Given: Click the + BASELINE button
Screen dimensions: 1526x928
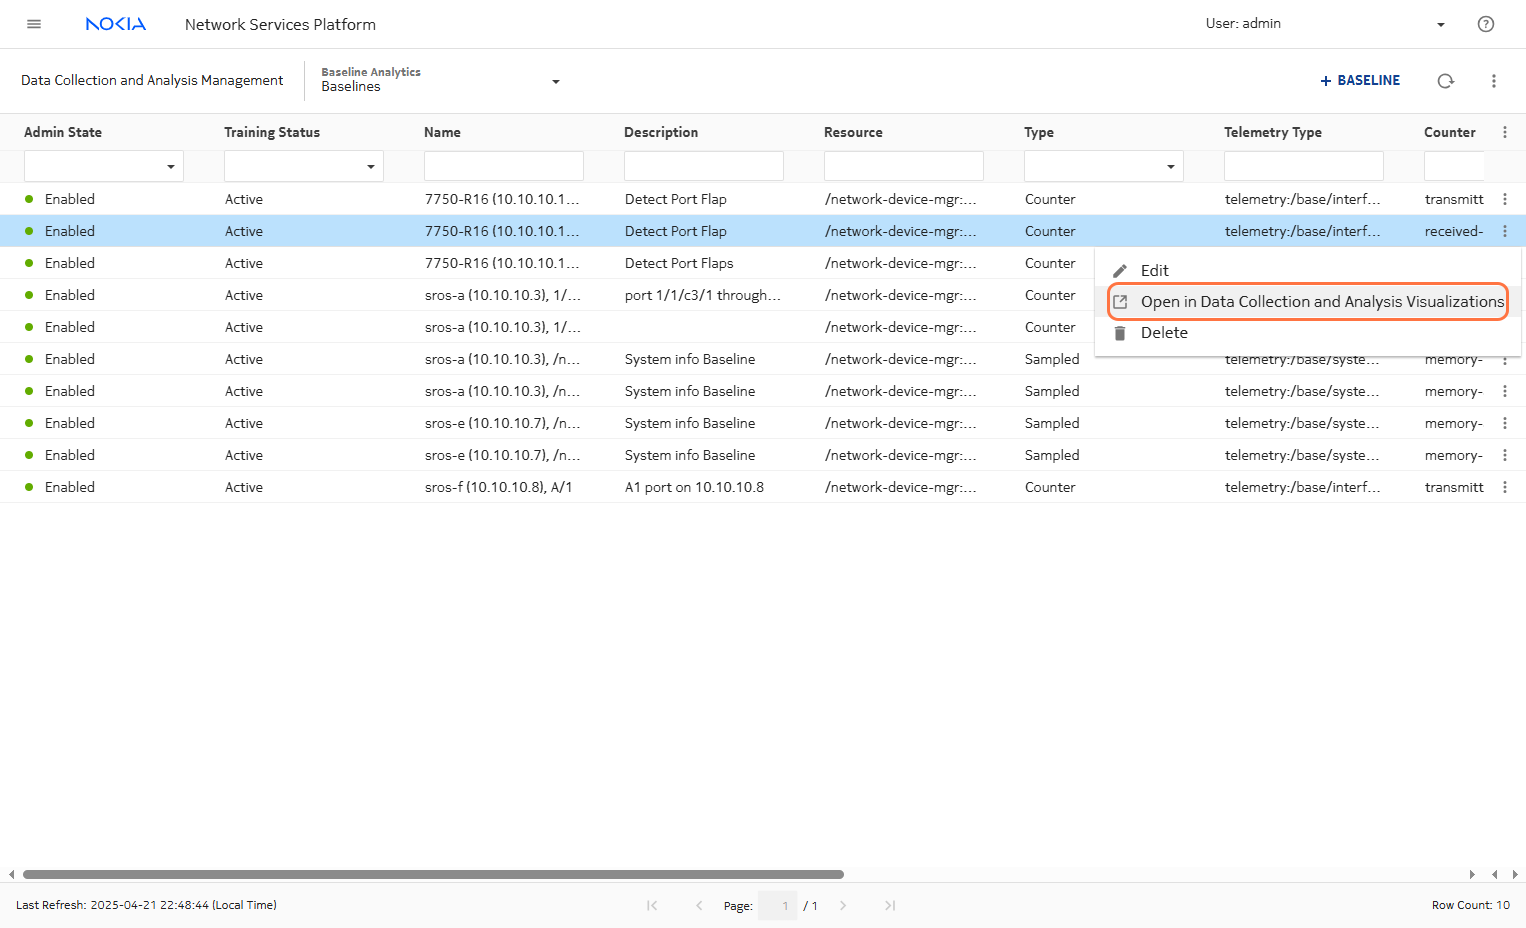Looking at the screenshot, I should (1360, 81).
